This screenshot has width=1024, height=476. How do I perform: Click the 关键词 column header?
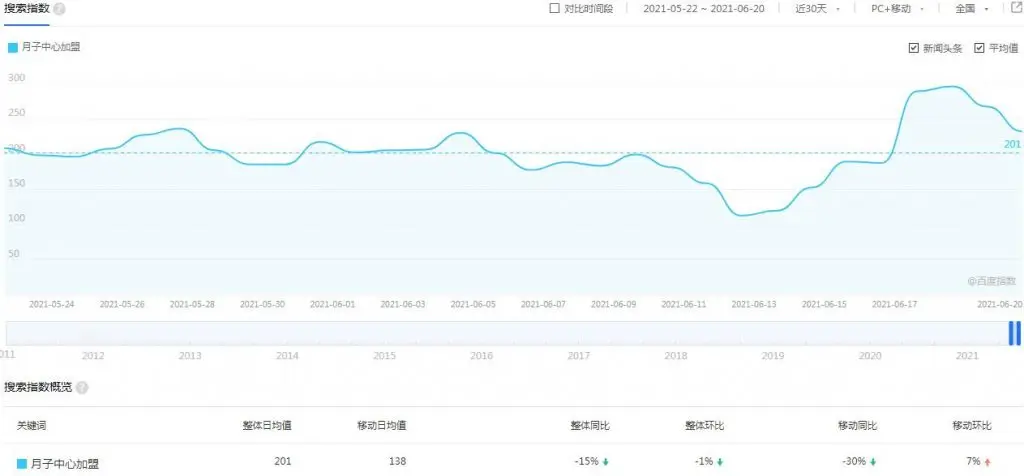(31, 426)
